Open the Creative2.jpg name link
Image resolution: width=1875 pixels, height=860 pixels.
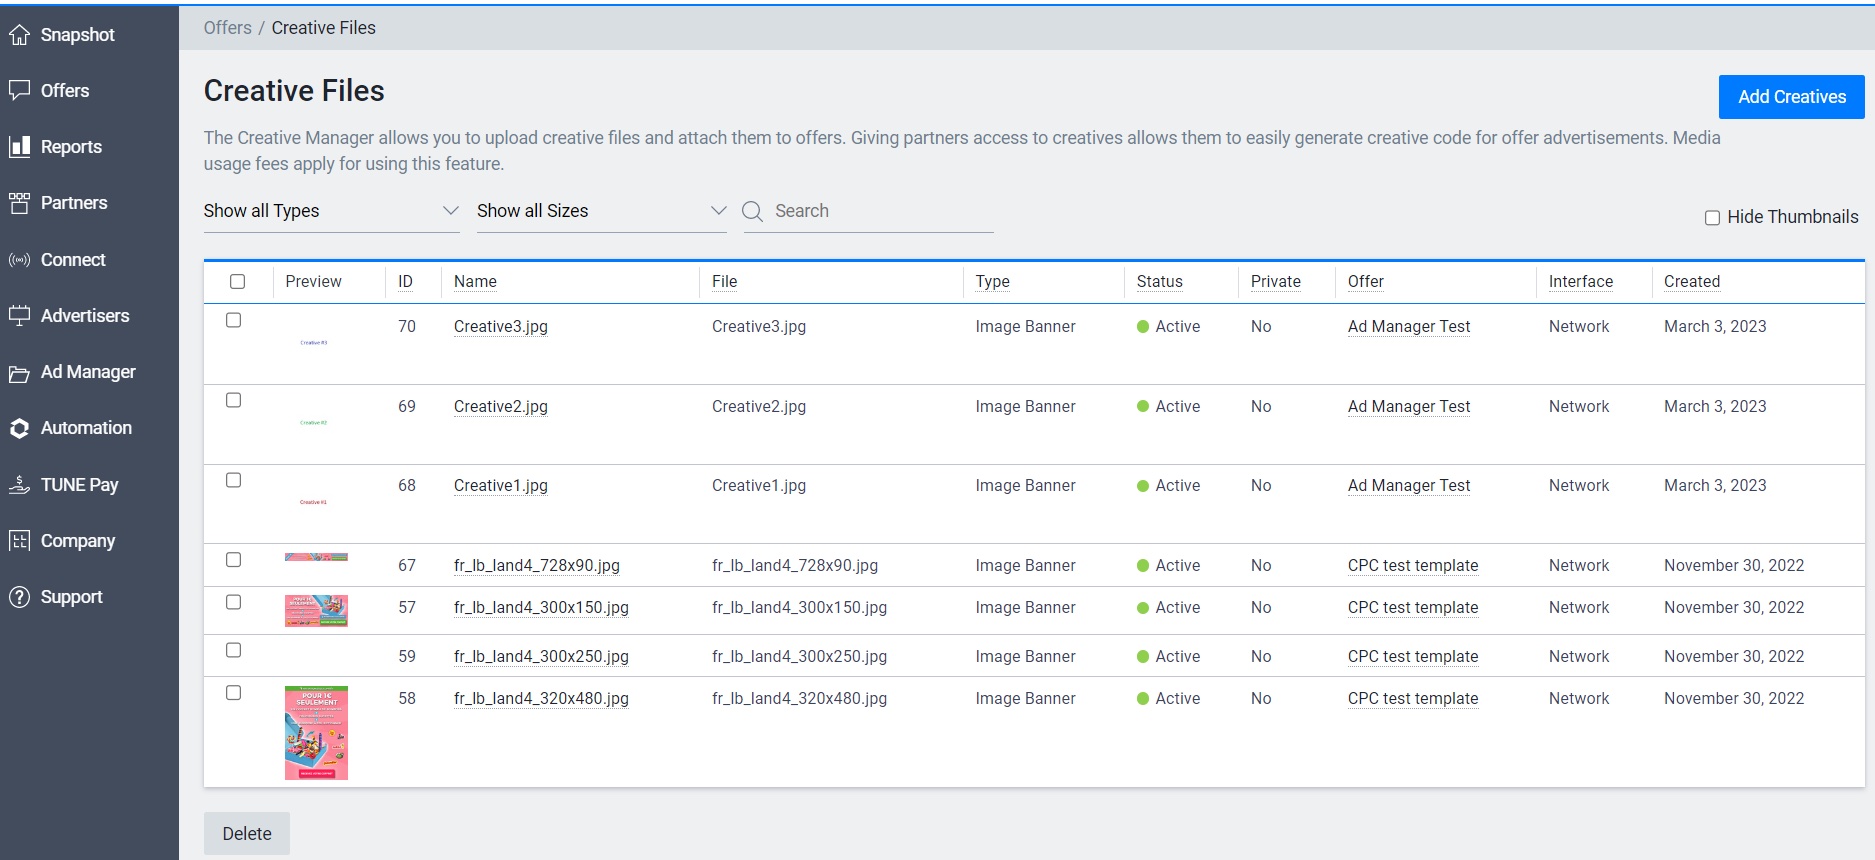501,406
